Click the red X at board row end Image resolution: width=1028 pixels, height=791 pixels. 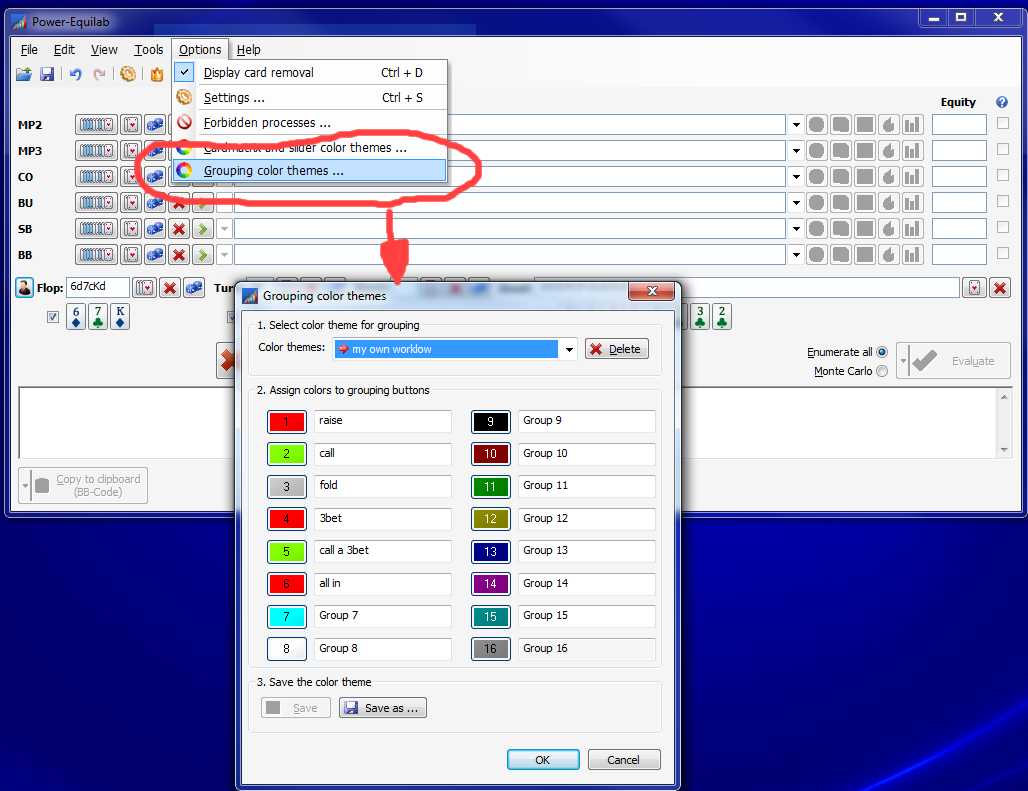999,288
